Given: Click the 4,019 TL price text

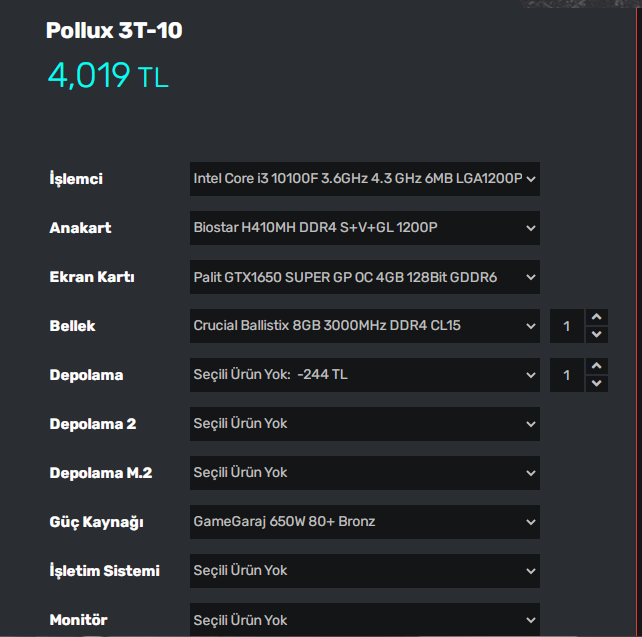Looking at the screenshot, I should pos(108,76).
